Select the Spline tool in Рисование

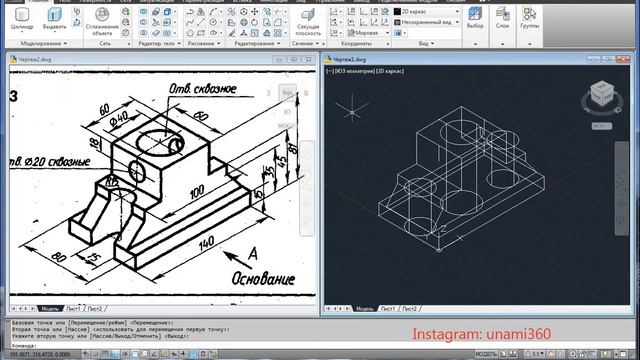[190, 22]
